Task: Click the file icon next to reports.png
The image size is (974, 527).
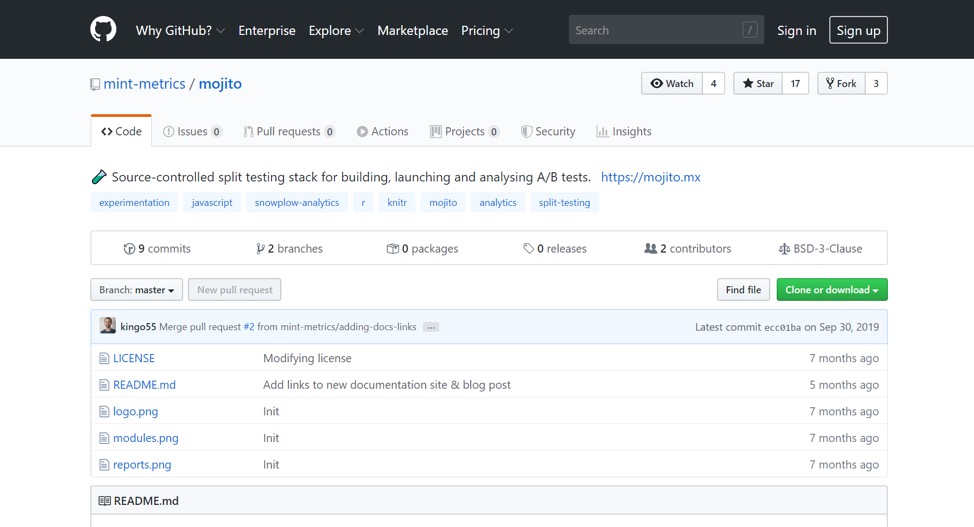Action: click(104, 465)
